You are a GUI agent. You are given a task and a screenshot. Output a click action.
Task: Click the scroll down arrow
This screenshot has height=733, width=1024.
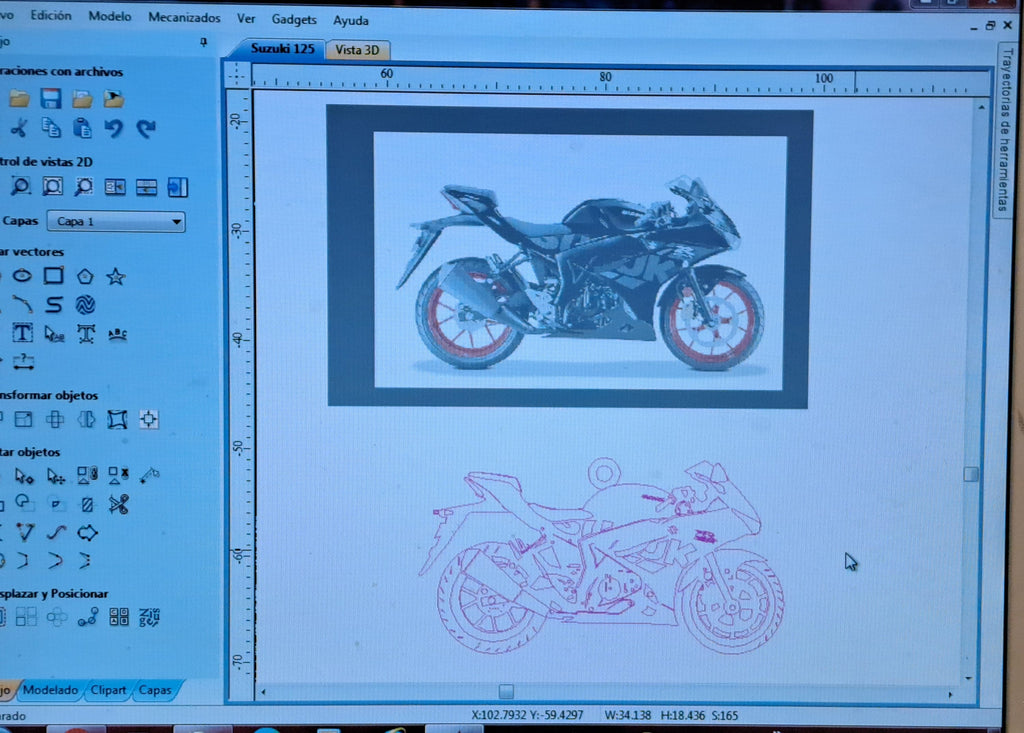point(968,678)
